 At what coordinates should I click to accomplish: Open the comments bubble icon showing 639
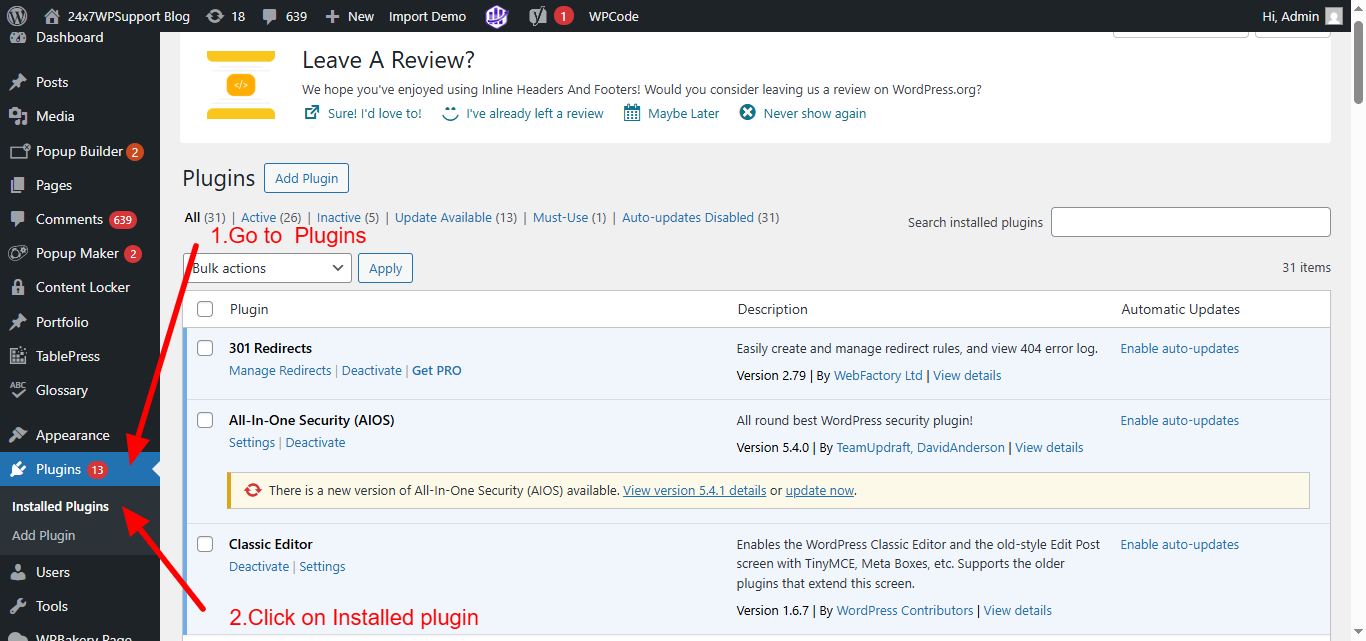pos(269,17)
